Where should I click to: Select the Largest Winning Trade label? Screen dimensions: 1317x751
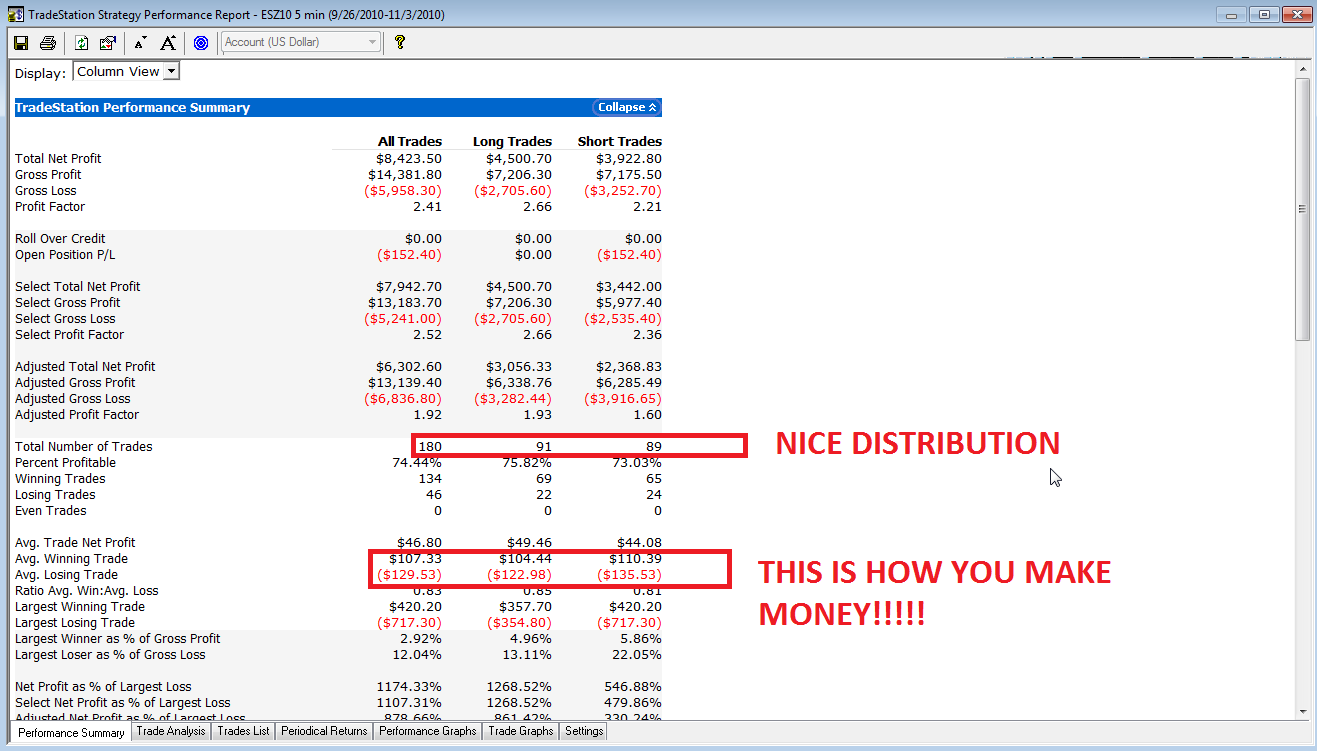click(x=80, y=606)
